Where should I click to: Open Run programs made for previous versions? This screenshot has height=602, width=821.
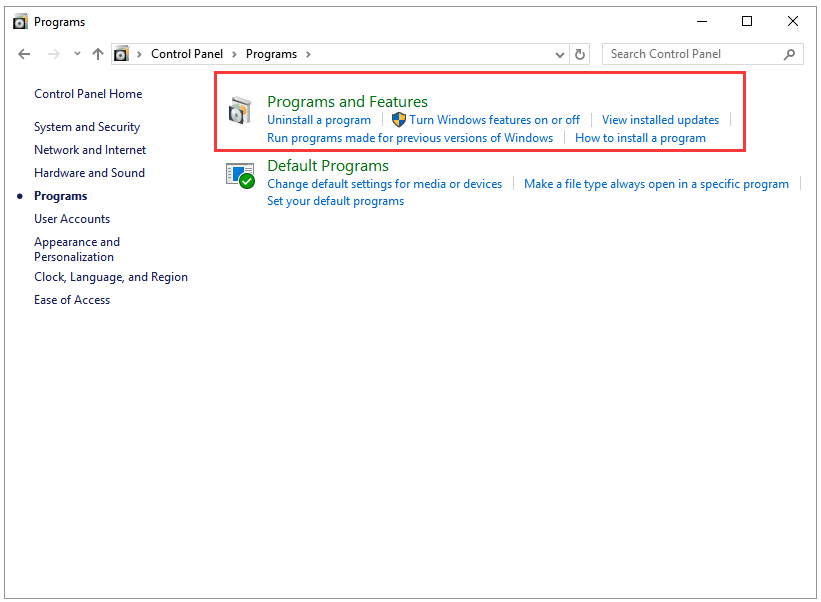coord(410,138)
